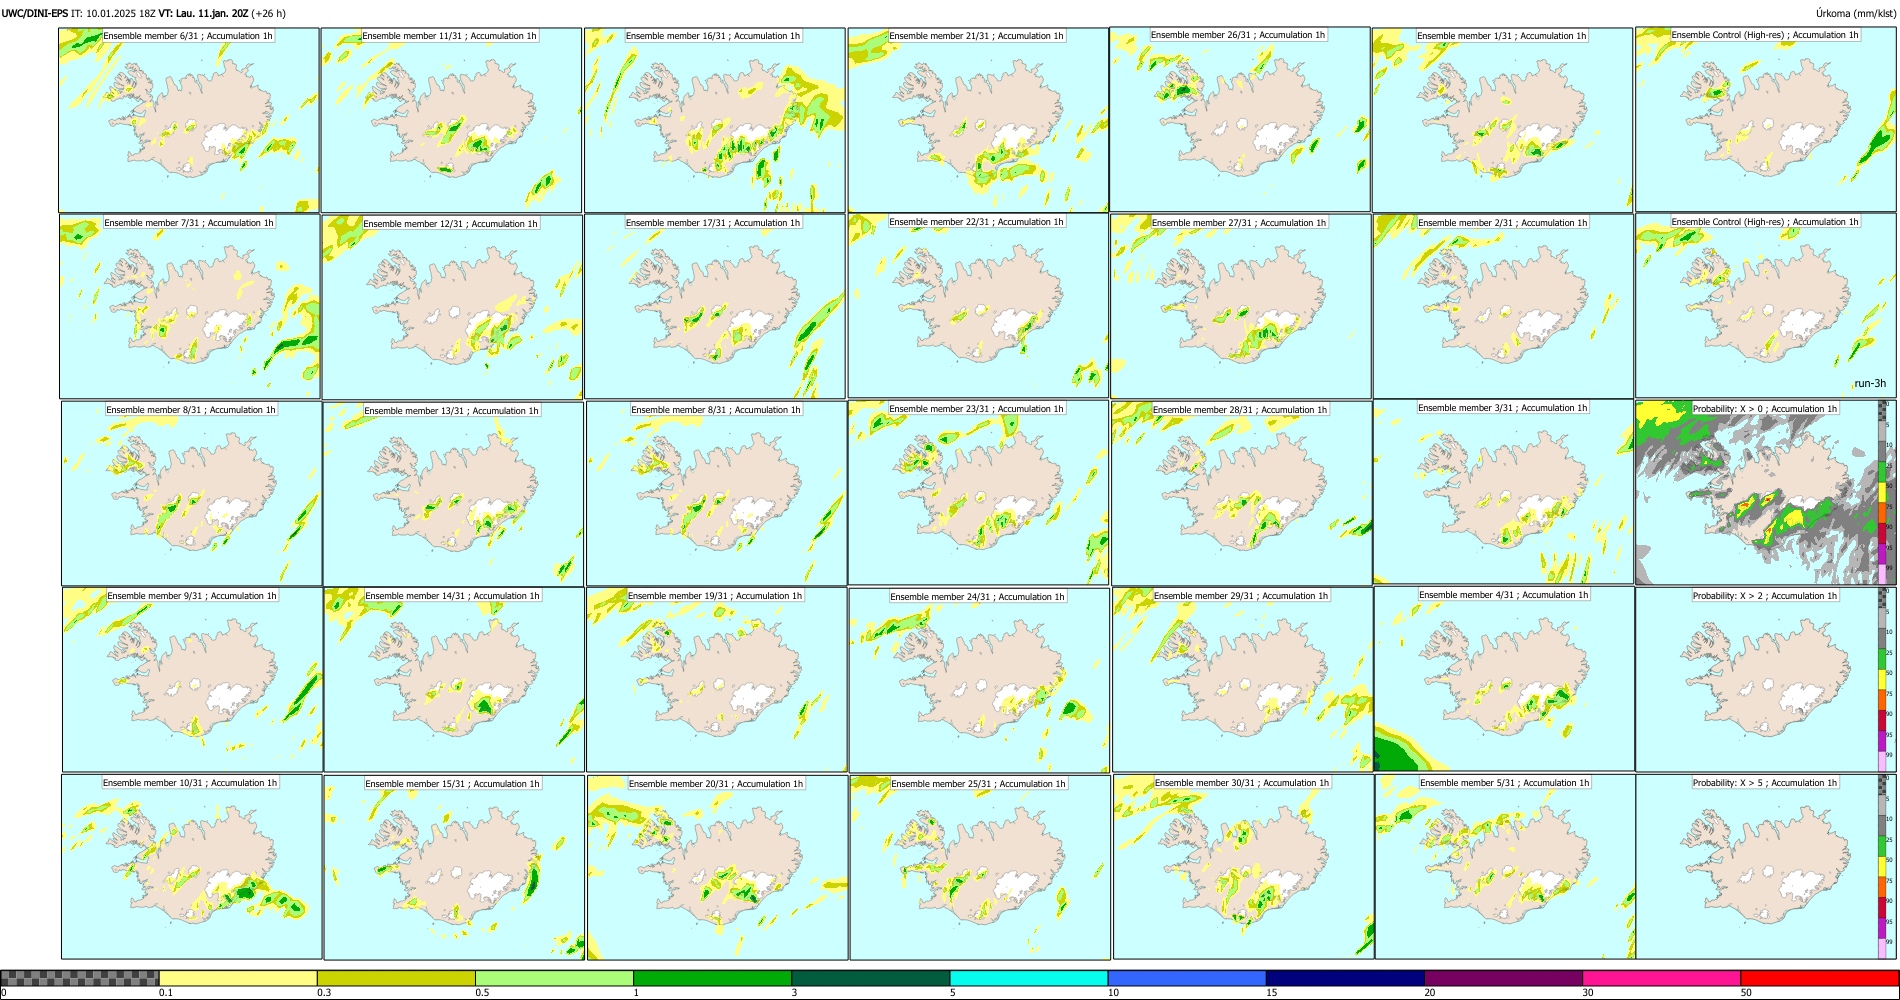Click the Ensemble member 5/31 map panel
This screenshot has height=1000, width=1900.
click(x=1505, y=867)
